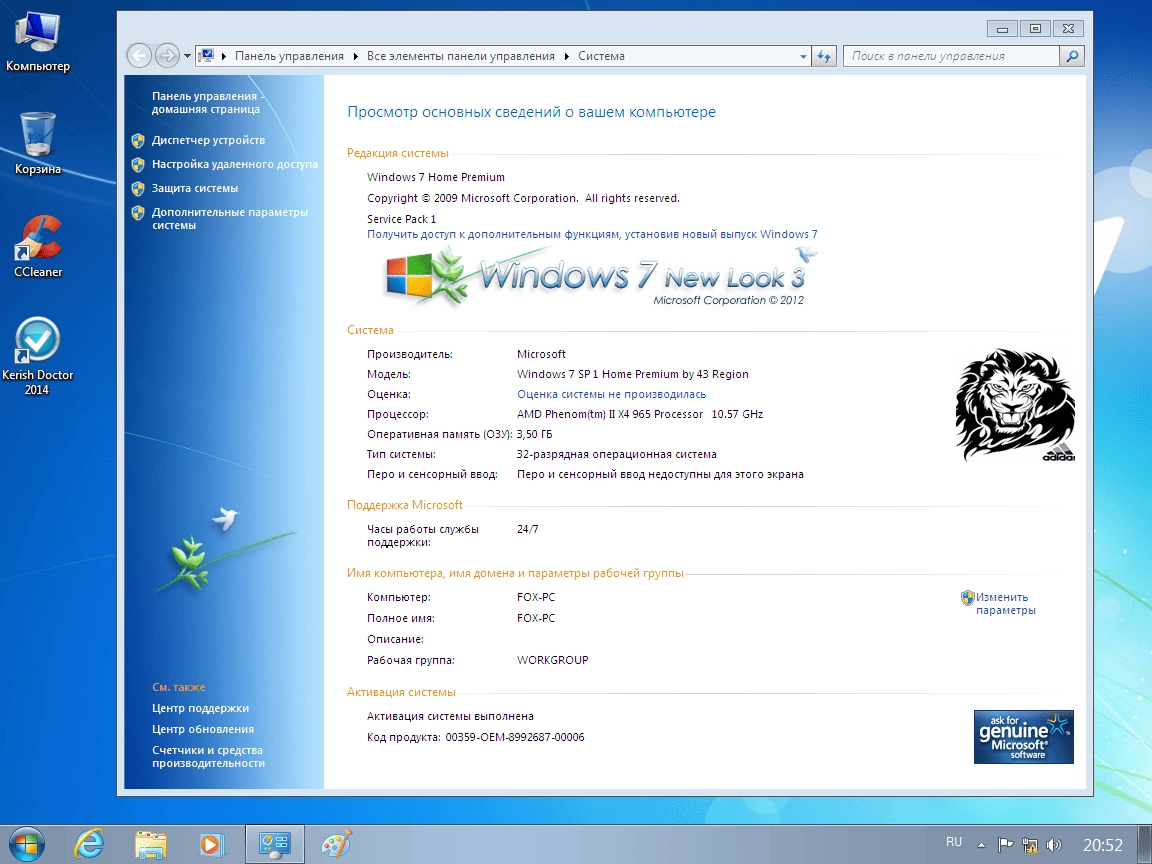Open Центр обновления link
Image resolution: width=1152 pixels, height=864 pixels.
pos(203,730)
